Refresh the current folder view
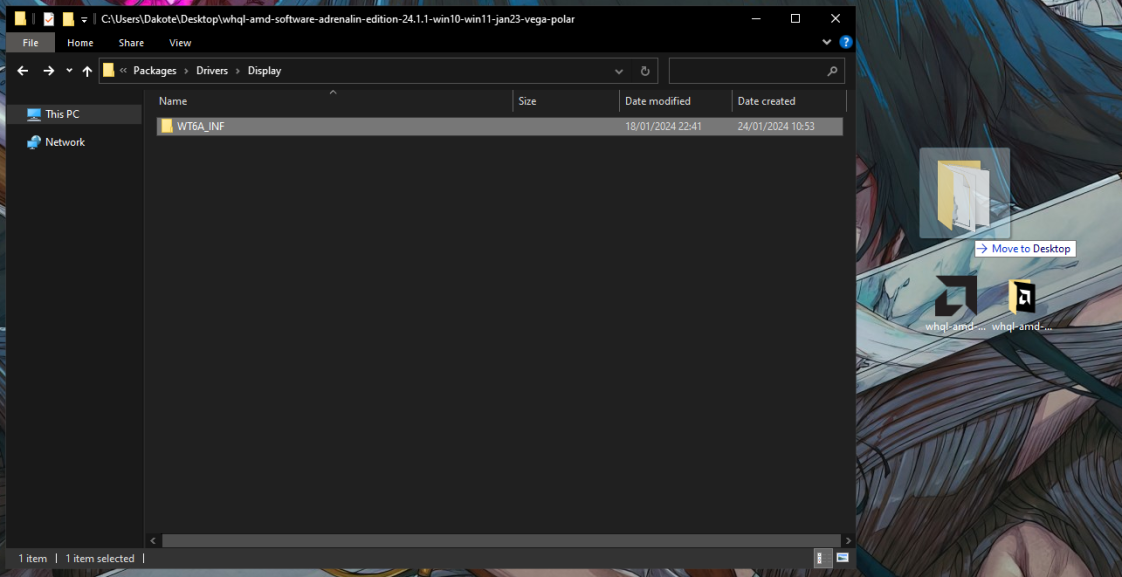Screen dimensions: 1122x577 [x=645, y=71]
